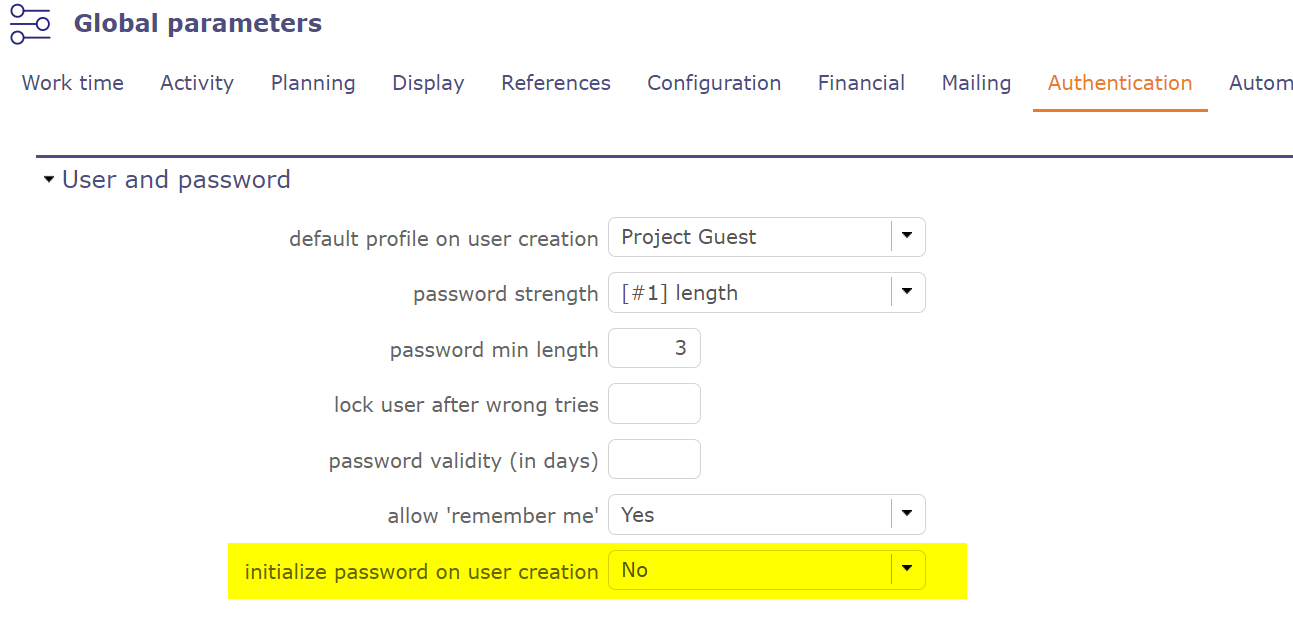This screenshot has height=617, width=1293.
Task: Click the password validity in days field
Action: 654,460
